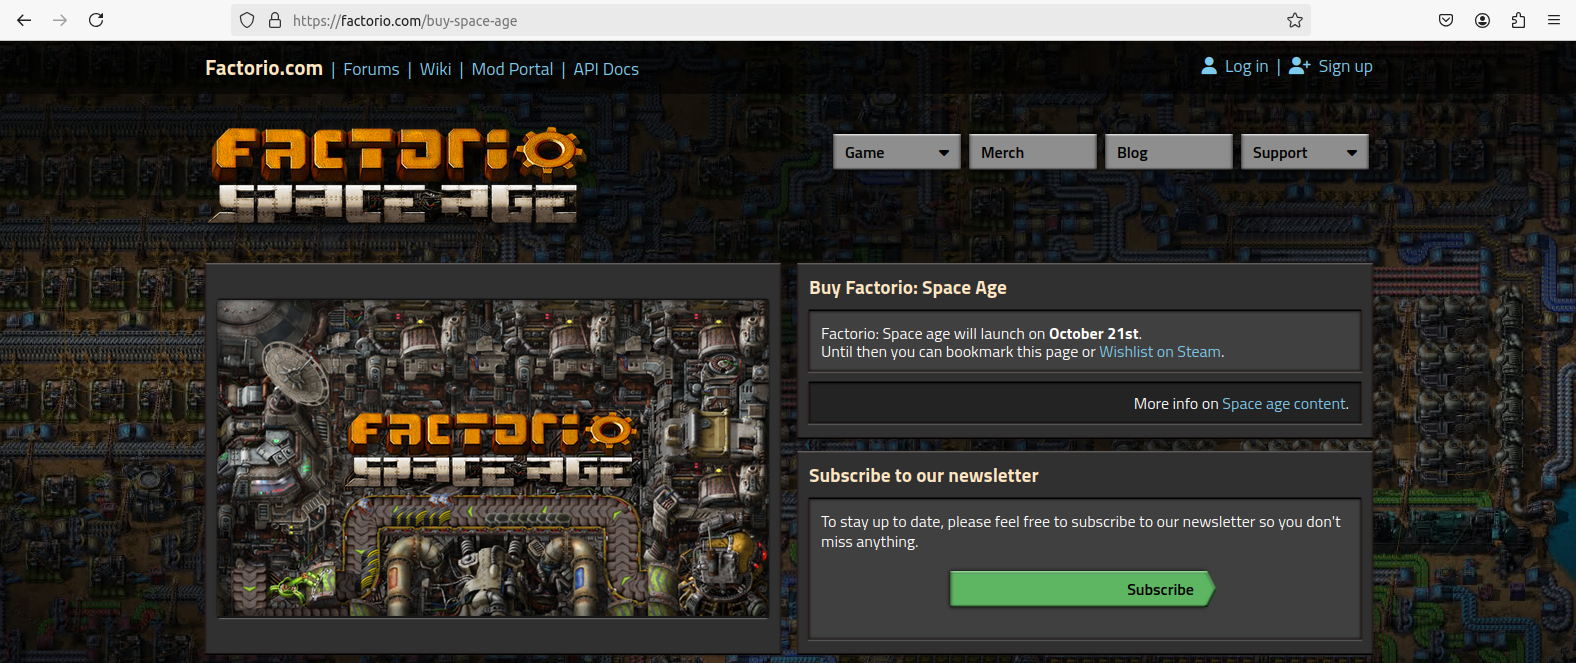This screenshot has height=663, width=1576.
Task: Click the browser forward arrow
Action: coord(60,20)
